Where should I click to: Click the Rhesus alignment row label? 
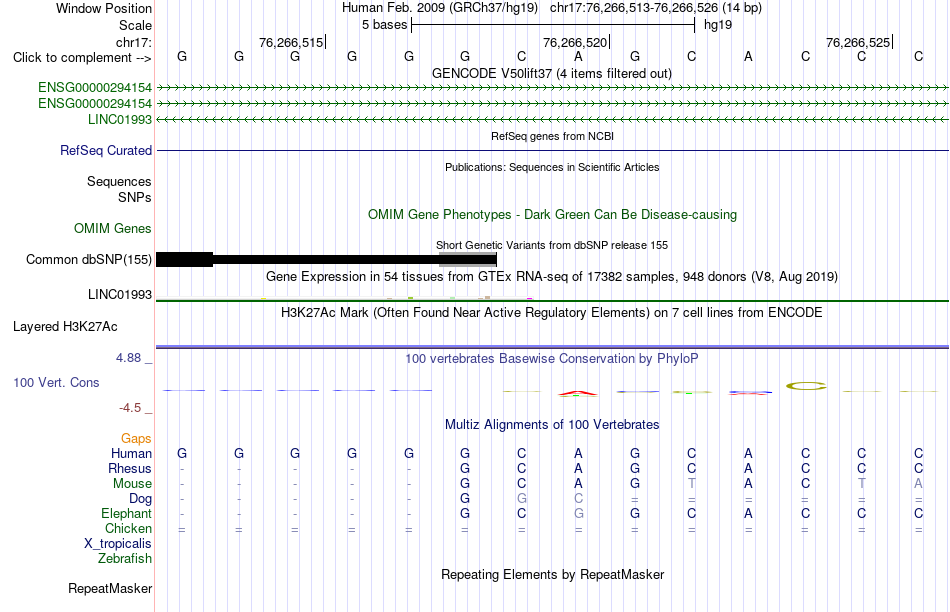(x=130, y=468)
